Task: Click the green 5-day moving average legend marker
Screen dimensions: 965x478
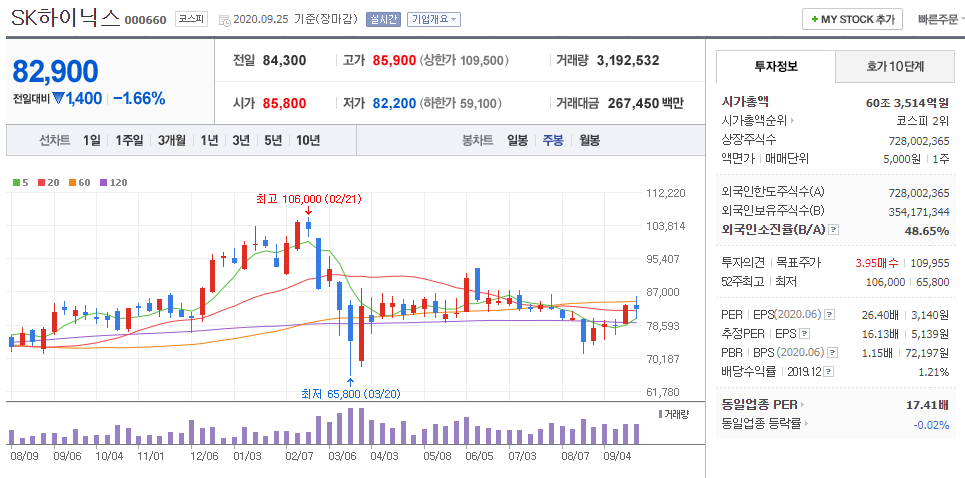Action: [17, 183]
